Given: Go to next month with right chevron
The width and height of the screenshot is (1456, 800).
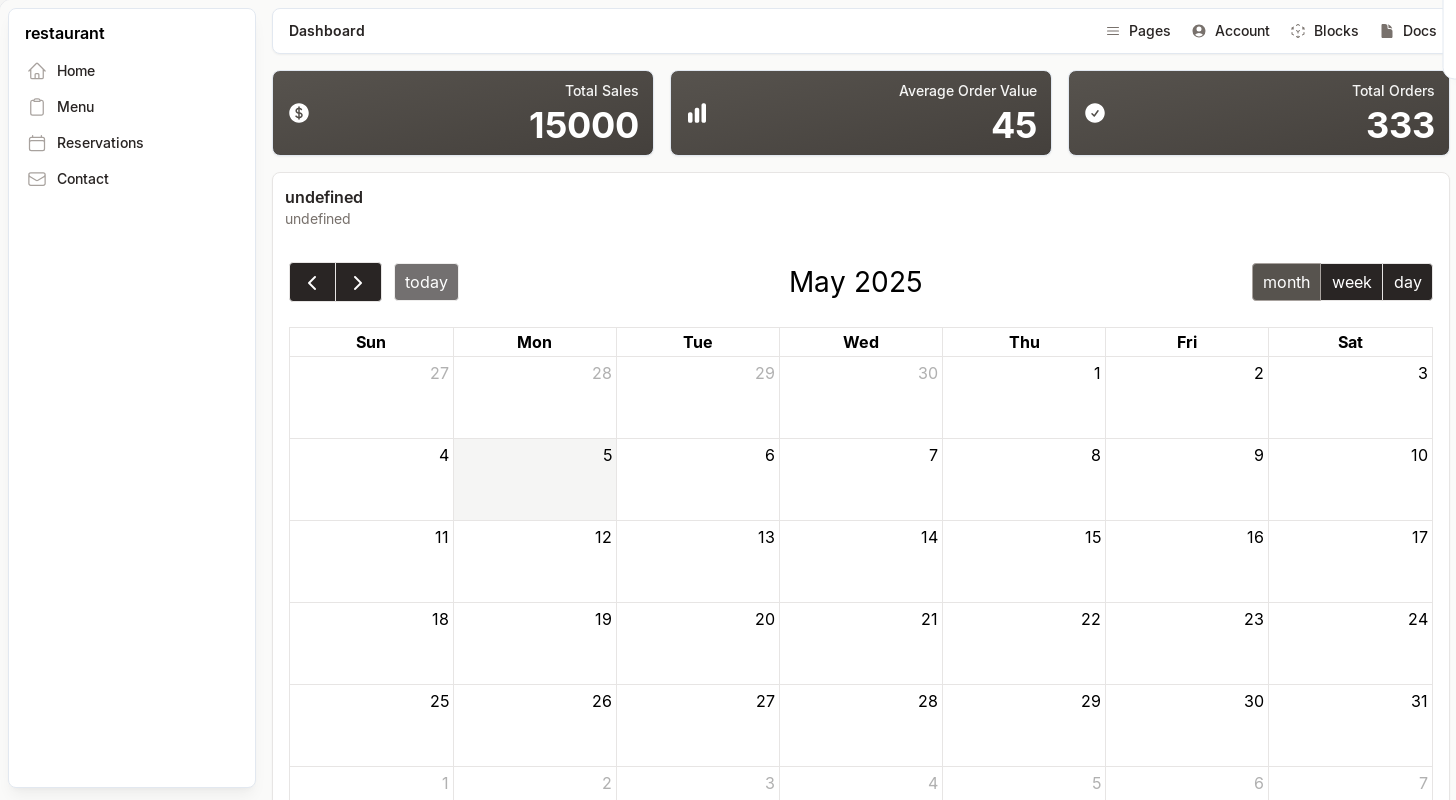Looking at the screenshot, I should coord(358,282).
